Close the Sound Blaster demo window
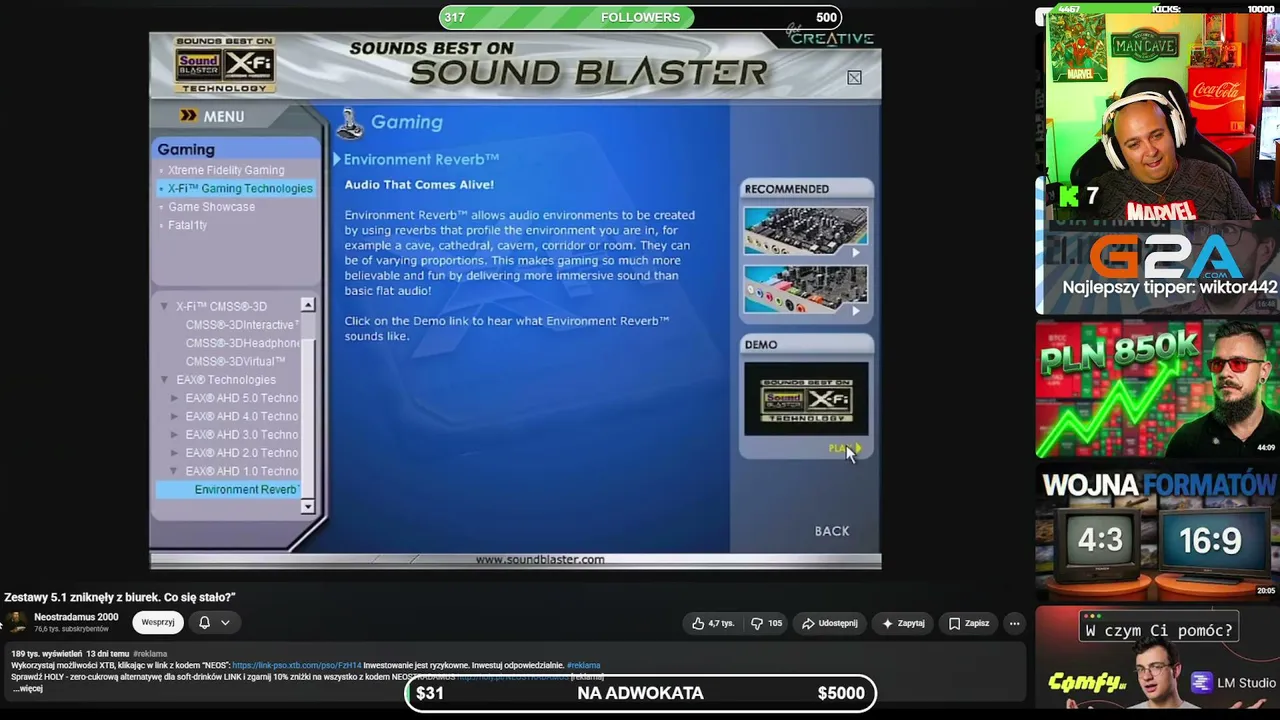Image resolution: width=1280 pixels, height=720 pixels. (854, 78)
